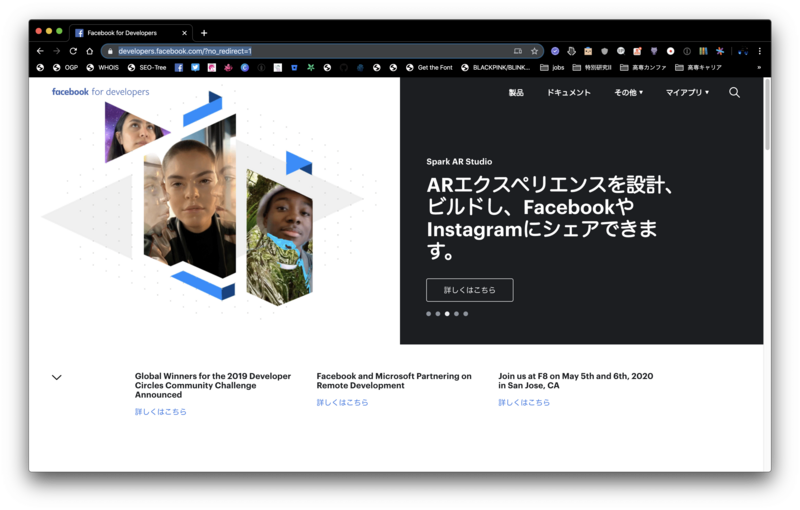Open 詳しくはこちら under F8 San Jose news
Viewport: 800px width, 510px height.
[524, 402]
